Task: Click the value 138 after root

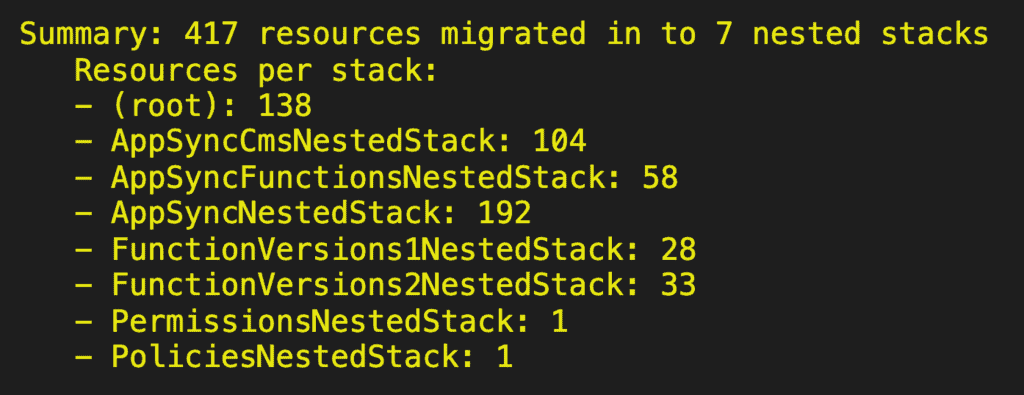Action: [285, 106]
